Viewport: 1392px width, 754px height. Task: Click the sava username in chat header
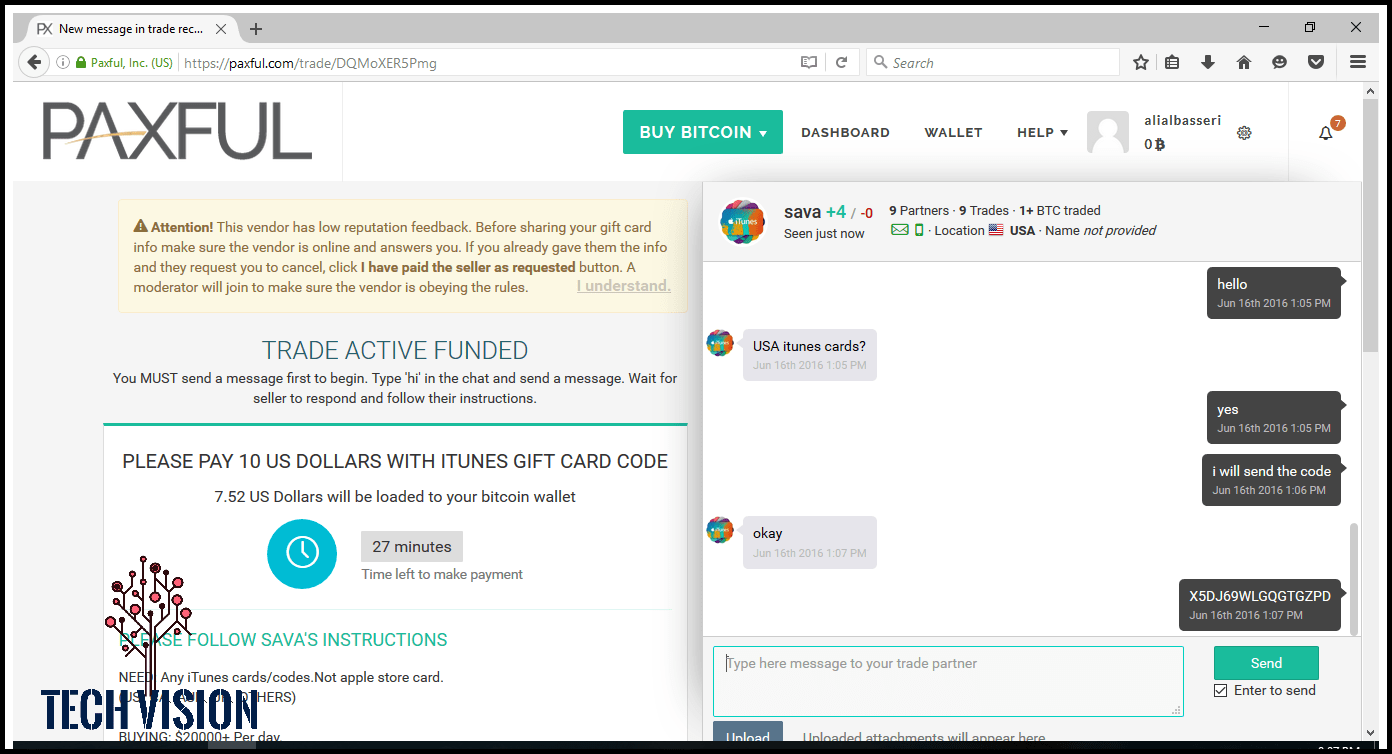[803, 211]
